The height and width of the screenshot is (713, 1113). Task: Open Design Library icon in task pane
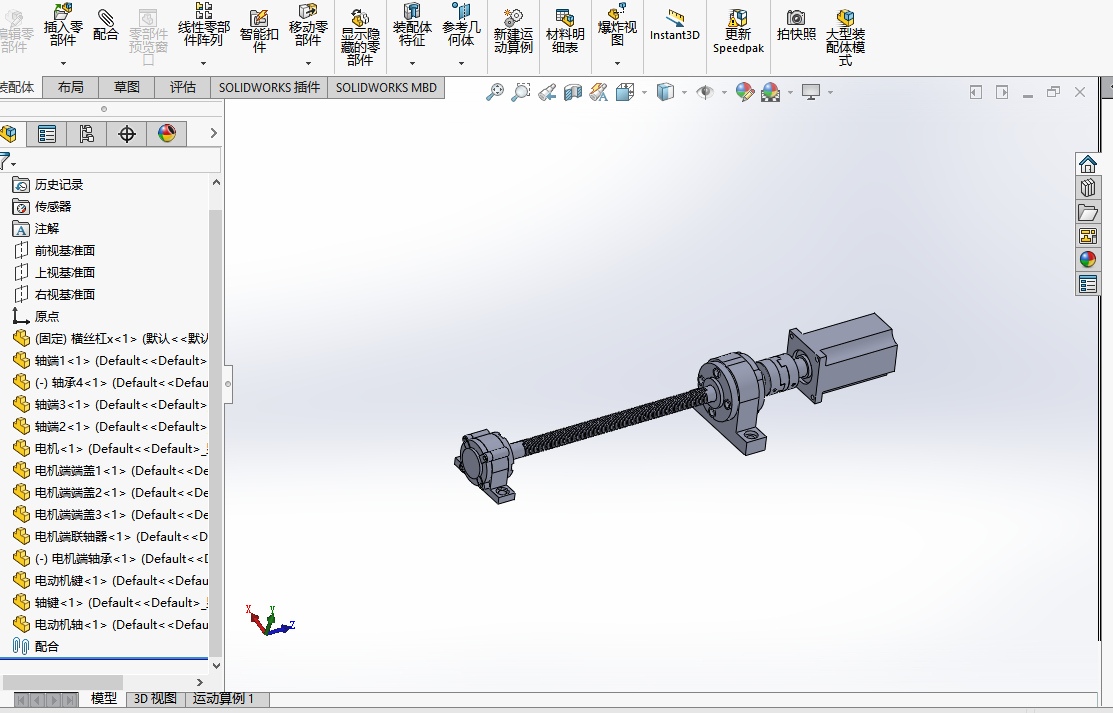pos(1087,188)
